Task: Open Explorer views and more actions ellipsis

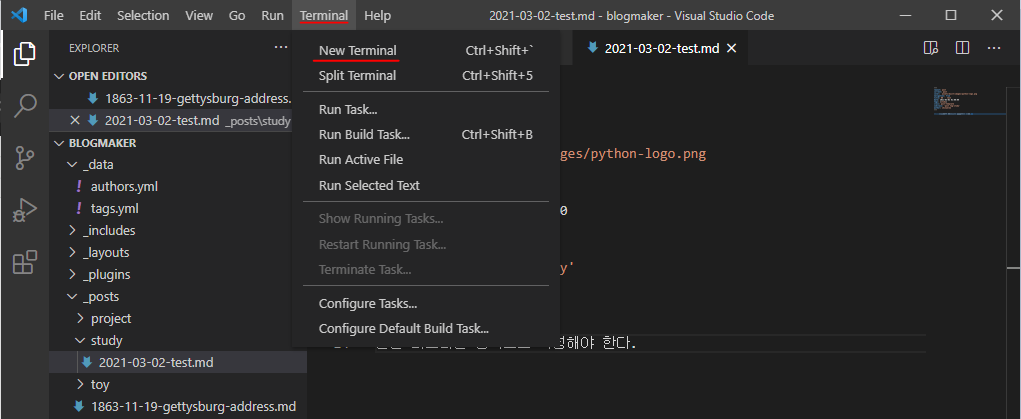Action: point(281,48)
